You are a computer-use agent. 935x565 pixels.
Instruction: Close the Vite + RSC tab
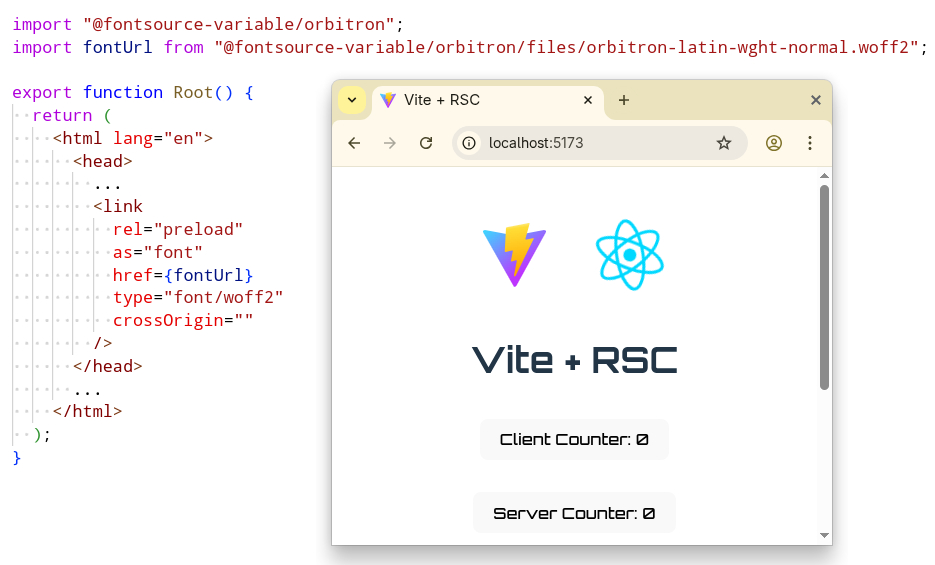pyautogui.click(x=588, y=100)
